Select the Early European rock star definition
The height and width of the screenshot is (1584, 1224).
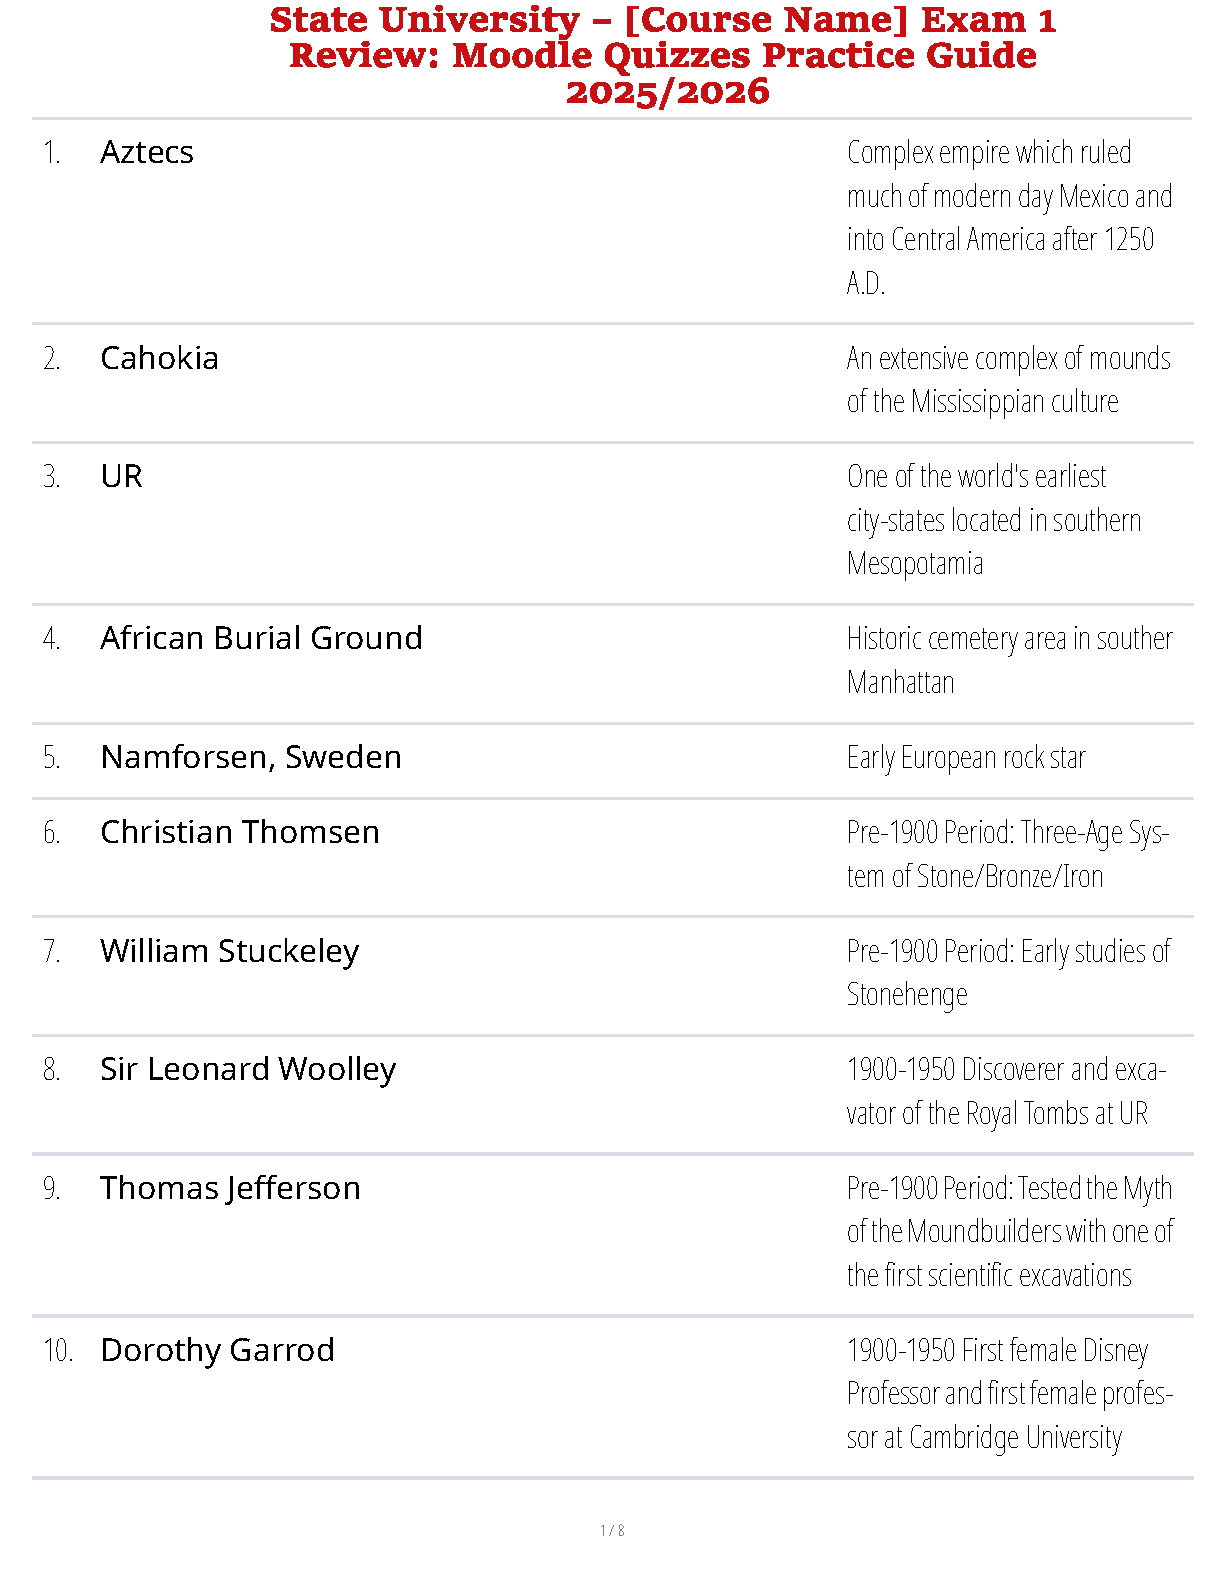tap(966, 758)
